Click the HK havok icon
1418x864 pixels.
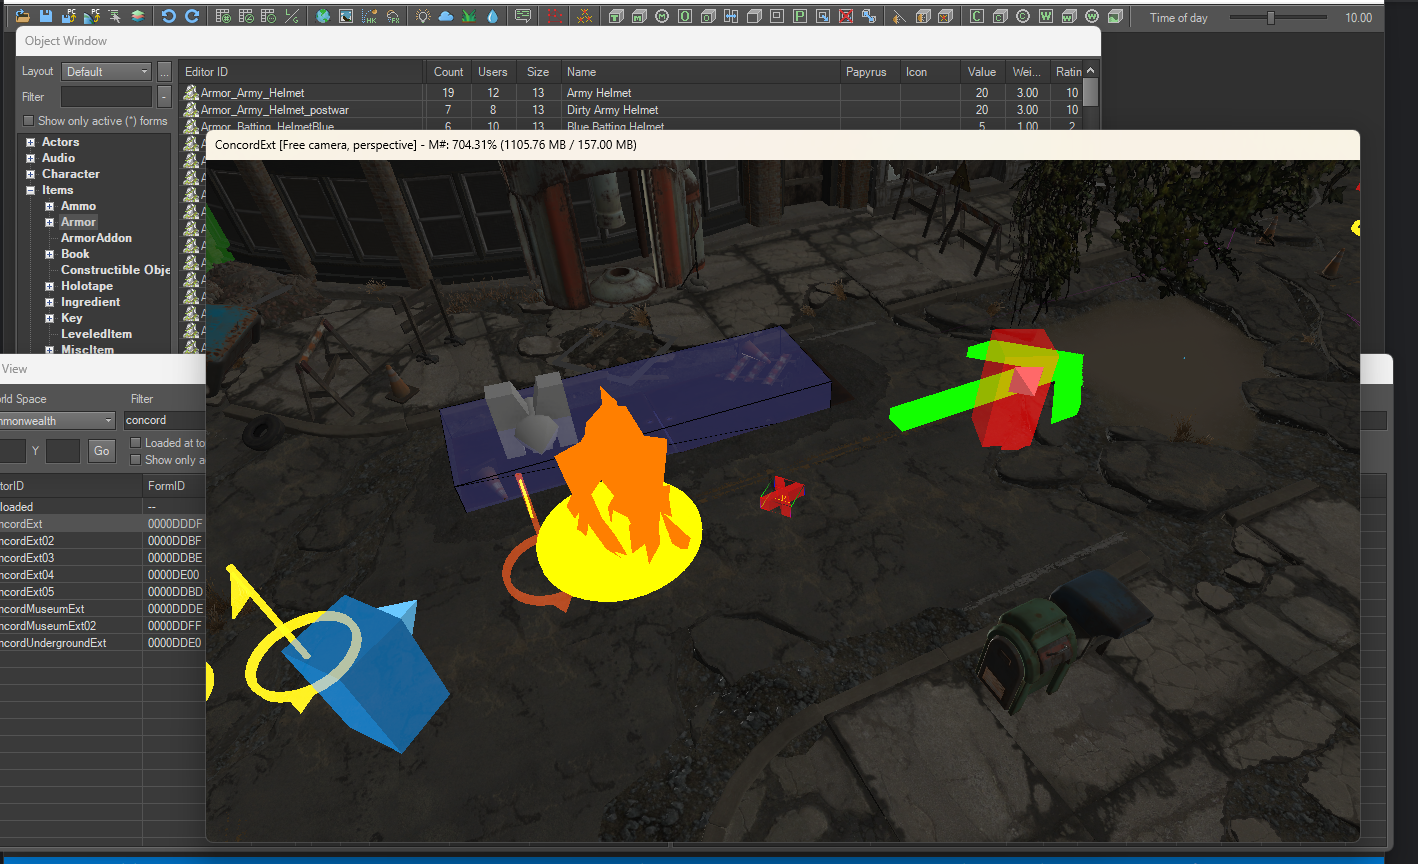coord(369,16)
